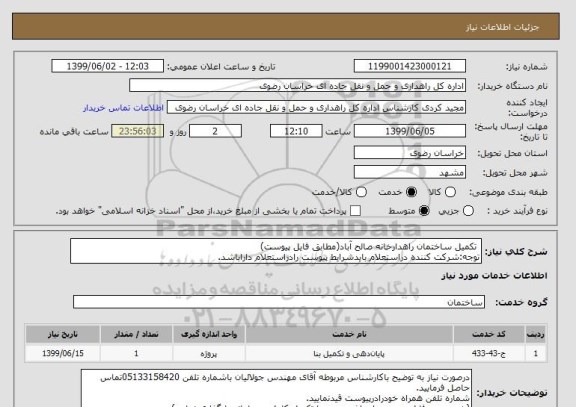The image size is (576, 407).
Task: Click the delivery province field خراسان رضوی
Action: coord(410,153)
